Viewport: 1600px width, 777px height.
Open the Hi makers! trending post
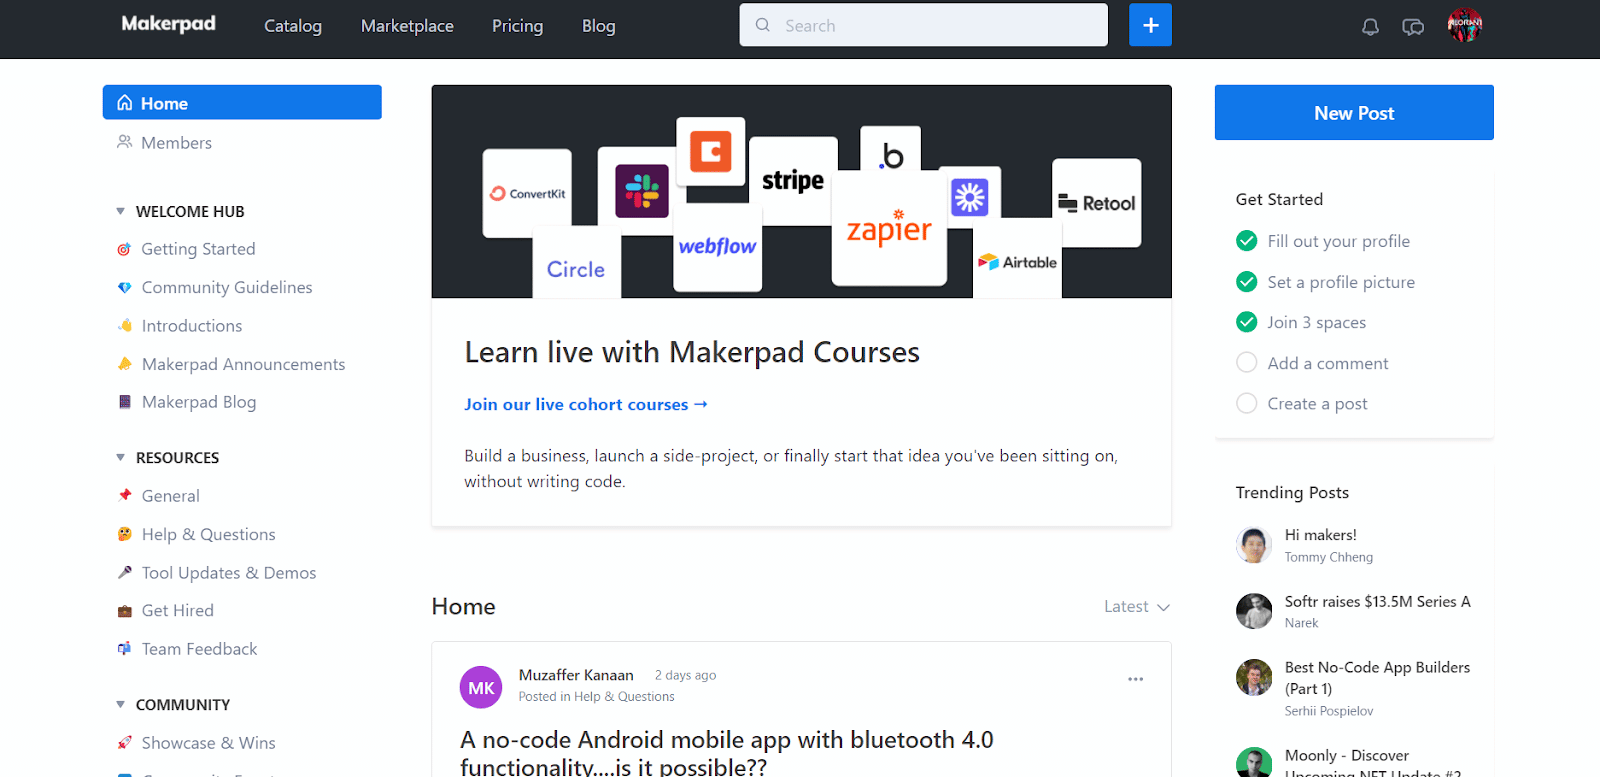coord(1321,535)
